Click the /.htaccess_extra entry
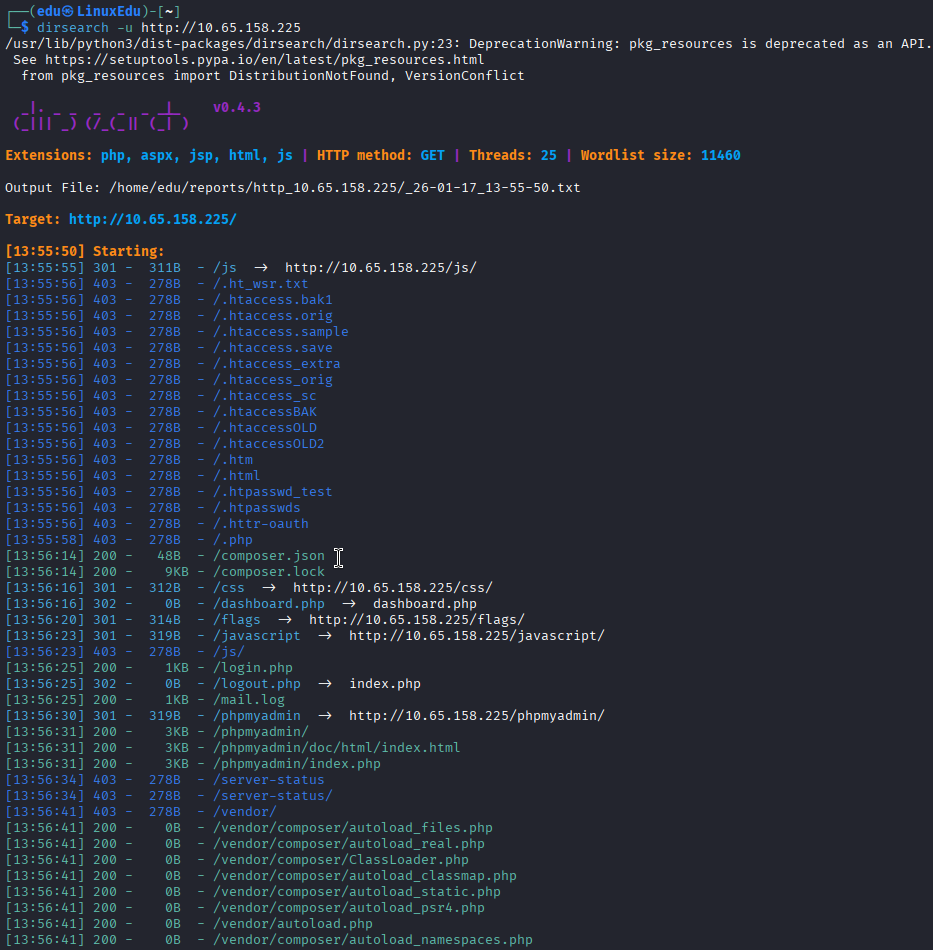Viewport: 933px width, 950px height. 277,364
